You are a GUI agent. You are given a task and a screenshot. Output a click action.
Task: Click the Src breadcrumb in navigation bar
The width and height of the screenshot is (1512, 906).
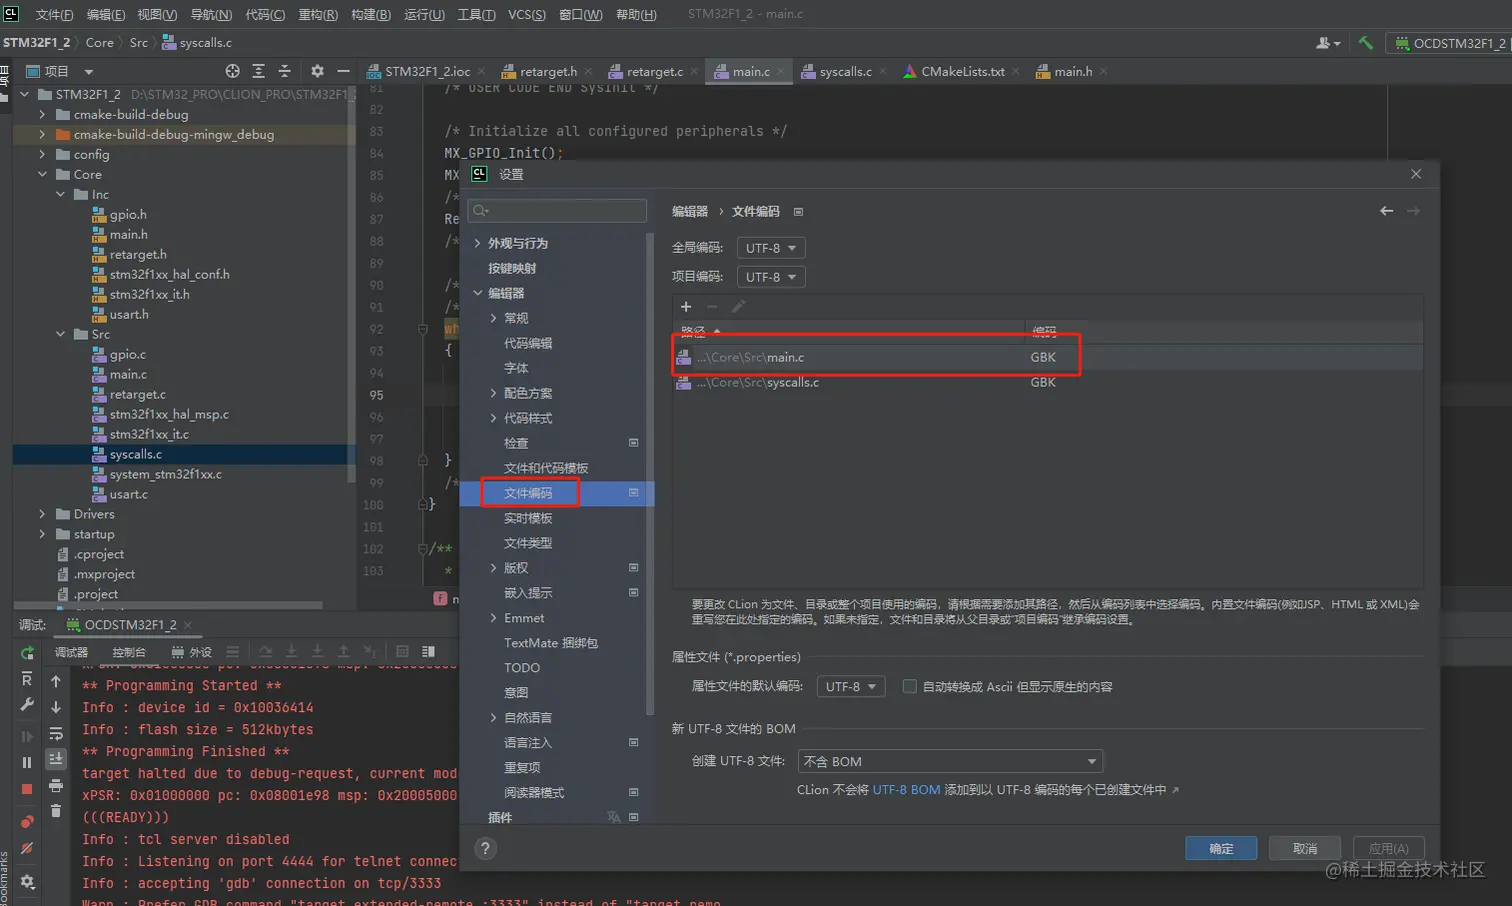click(138, 43)
